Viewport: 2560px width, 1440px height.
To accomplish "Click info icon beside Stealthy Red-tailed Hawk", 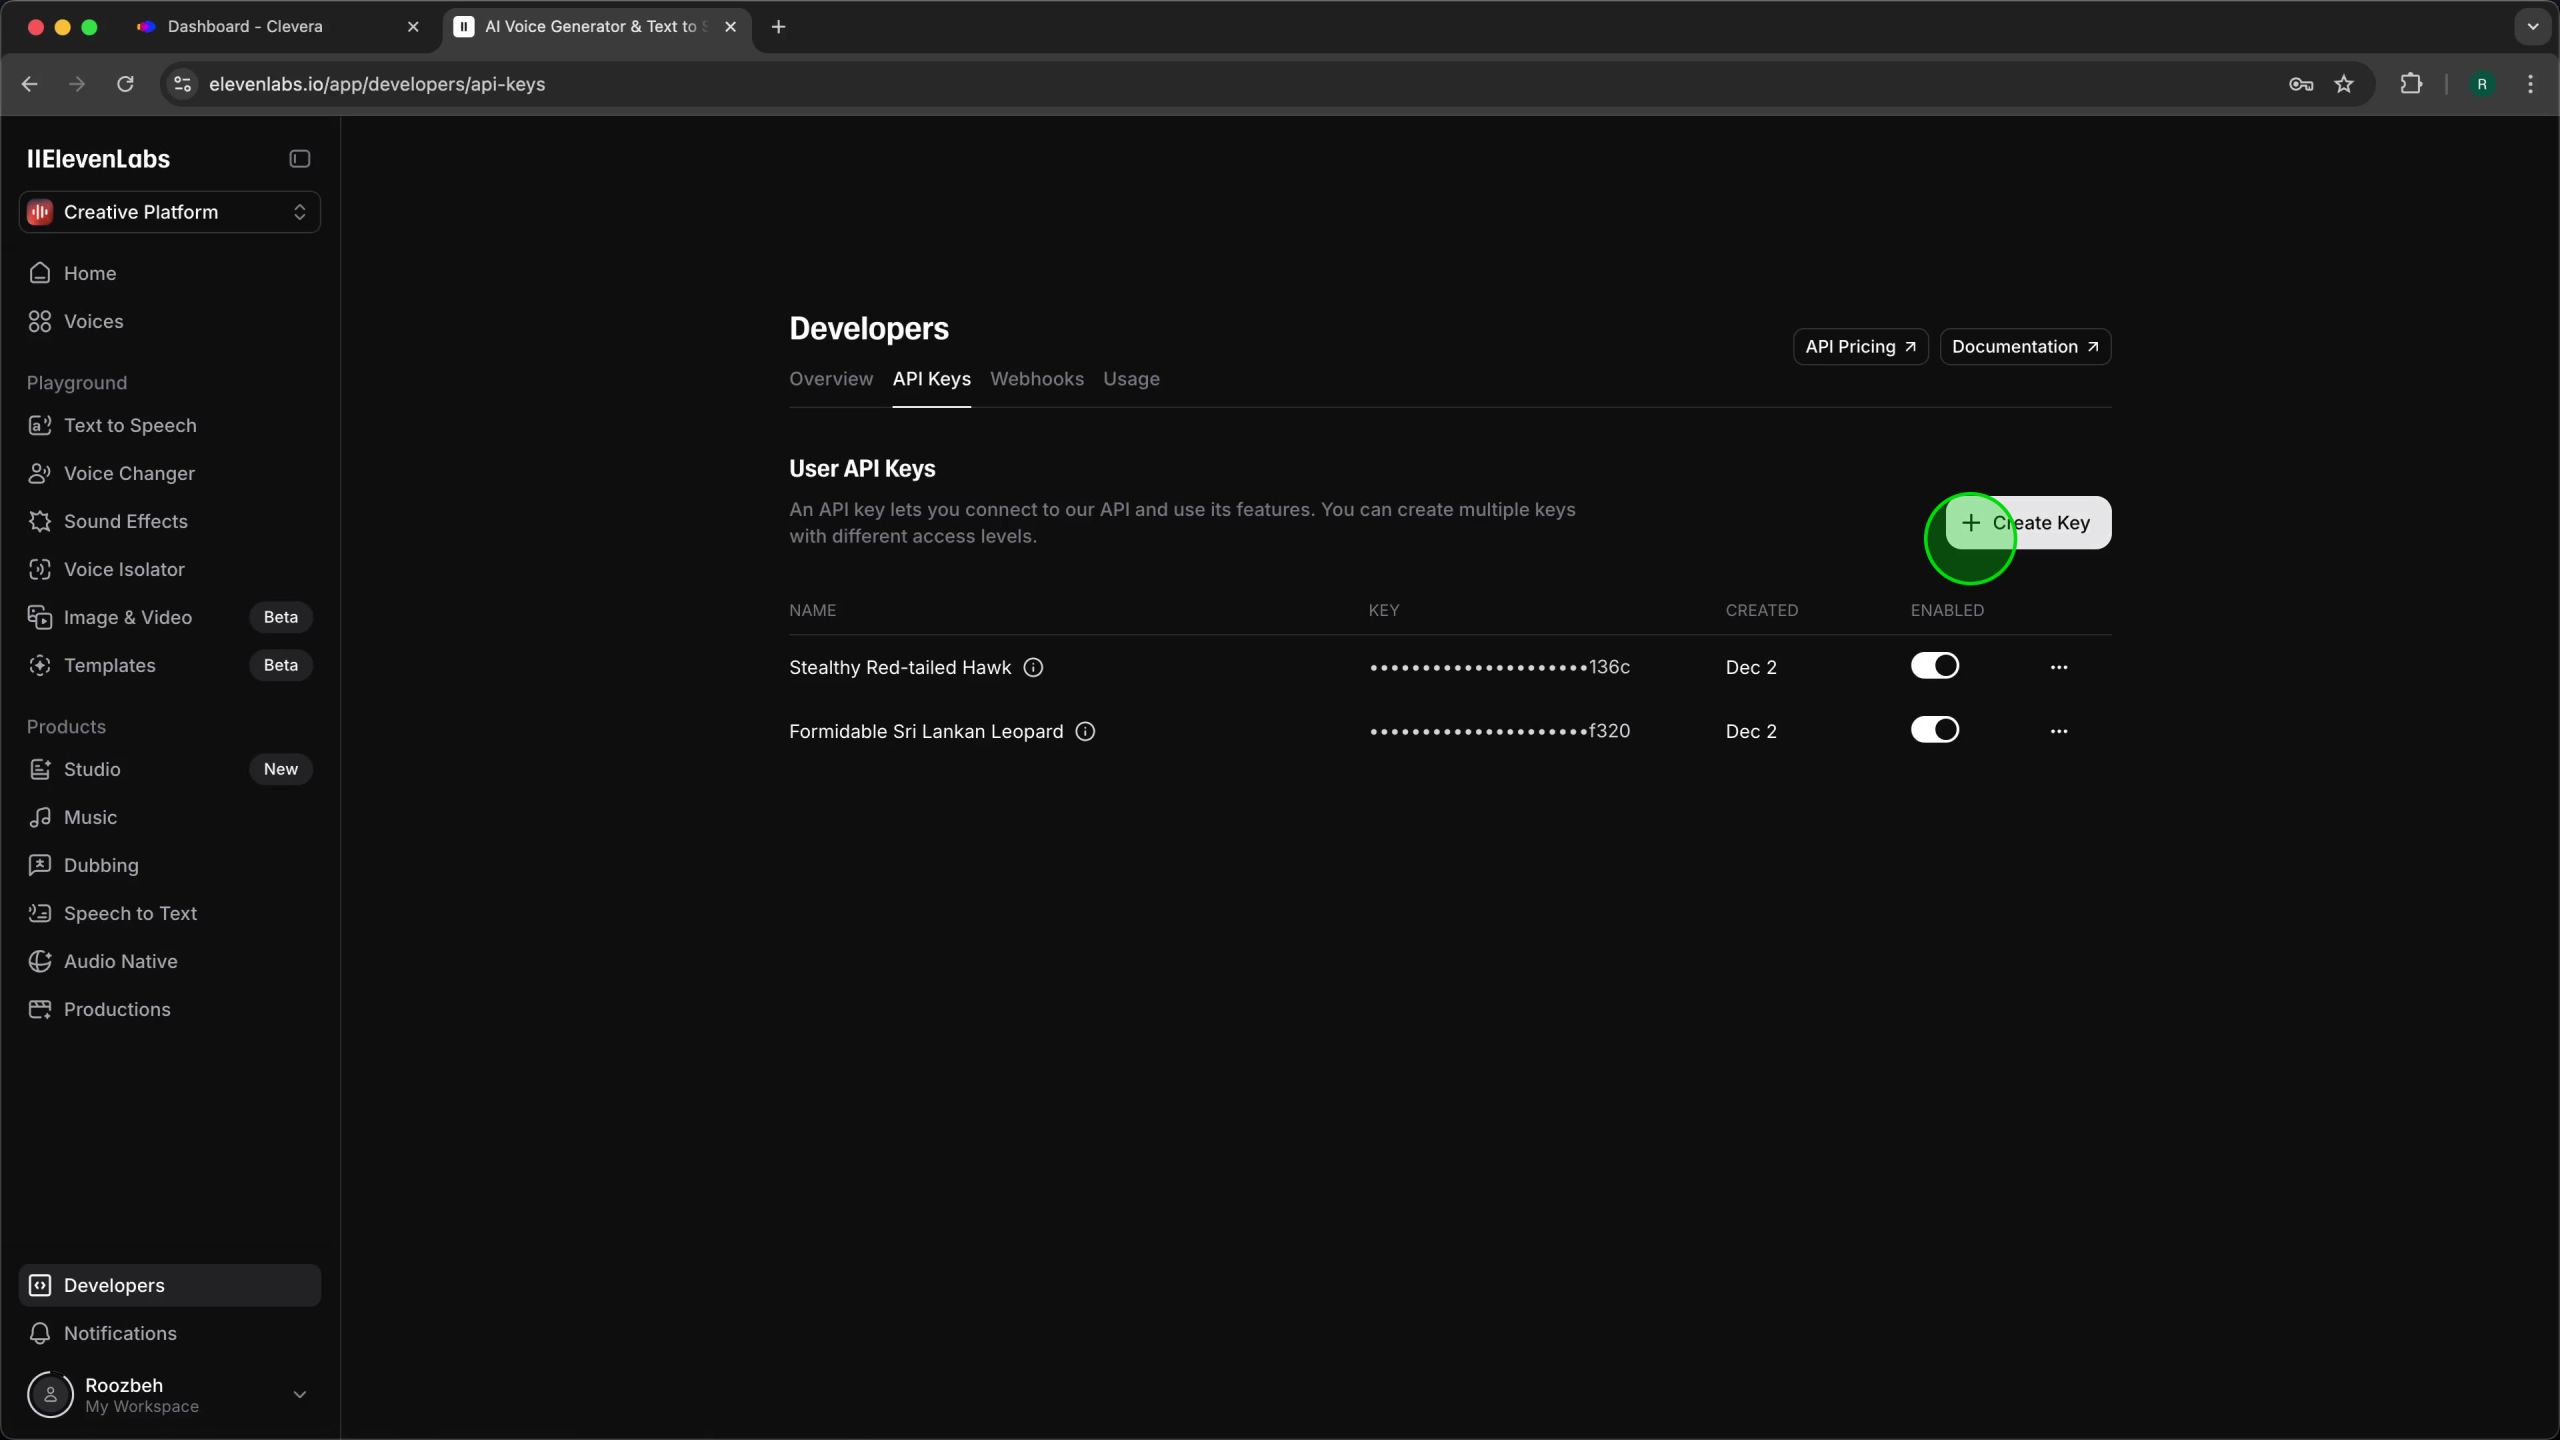I will coord(1033,667).
